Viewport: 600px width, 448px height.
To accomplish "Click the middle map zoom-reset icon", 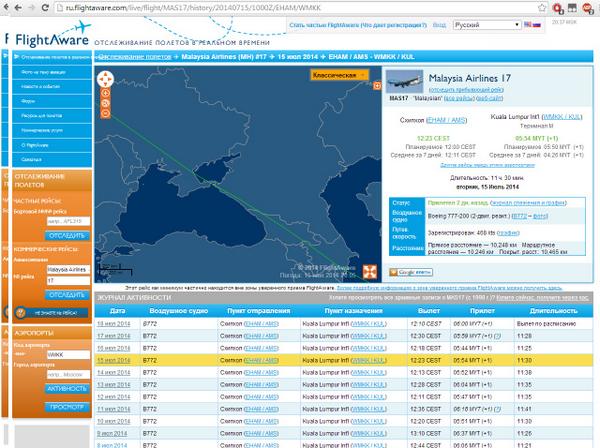I will tap(105, 103).
